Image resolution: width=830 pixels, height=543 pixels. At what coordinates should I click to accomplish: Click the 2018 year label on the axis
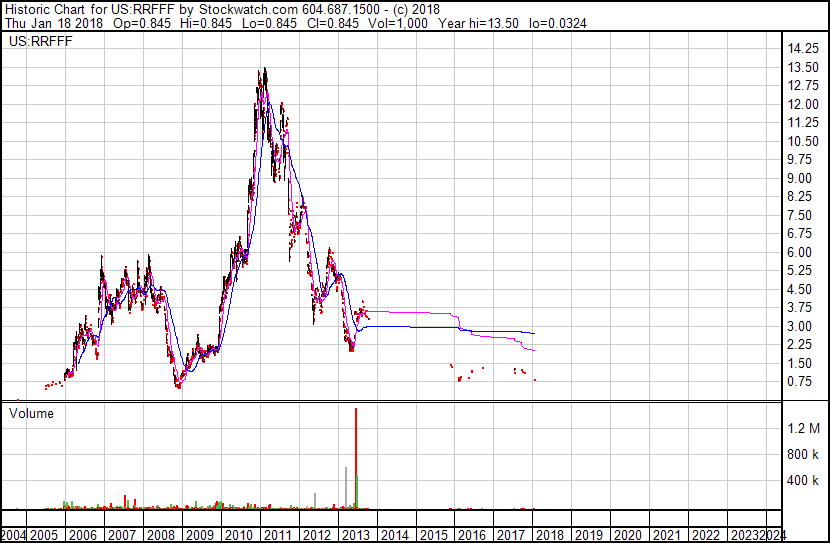point(550,535)
